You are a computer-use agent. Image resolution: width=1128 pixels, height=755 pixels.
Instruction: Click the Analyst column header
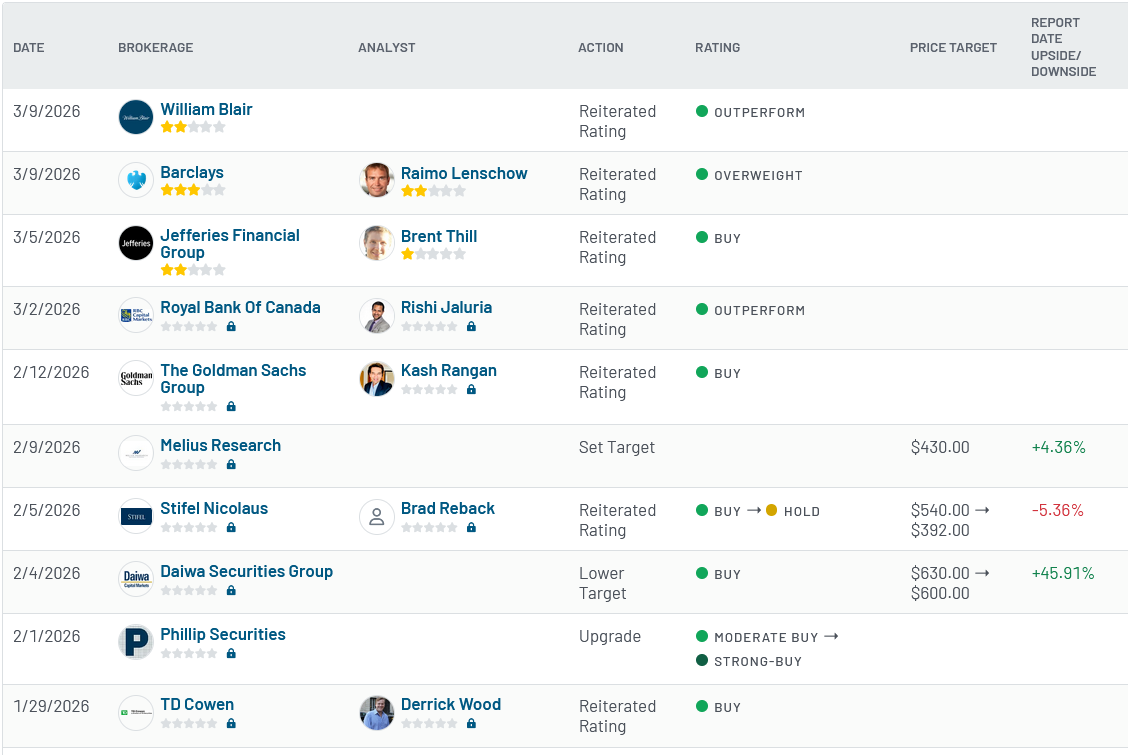[x=387, y=47]
